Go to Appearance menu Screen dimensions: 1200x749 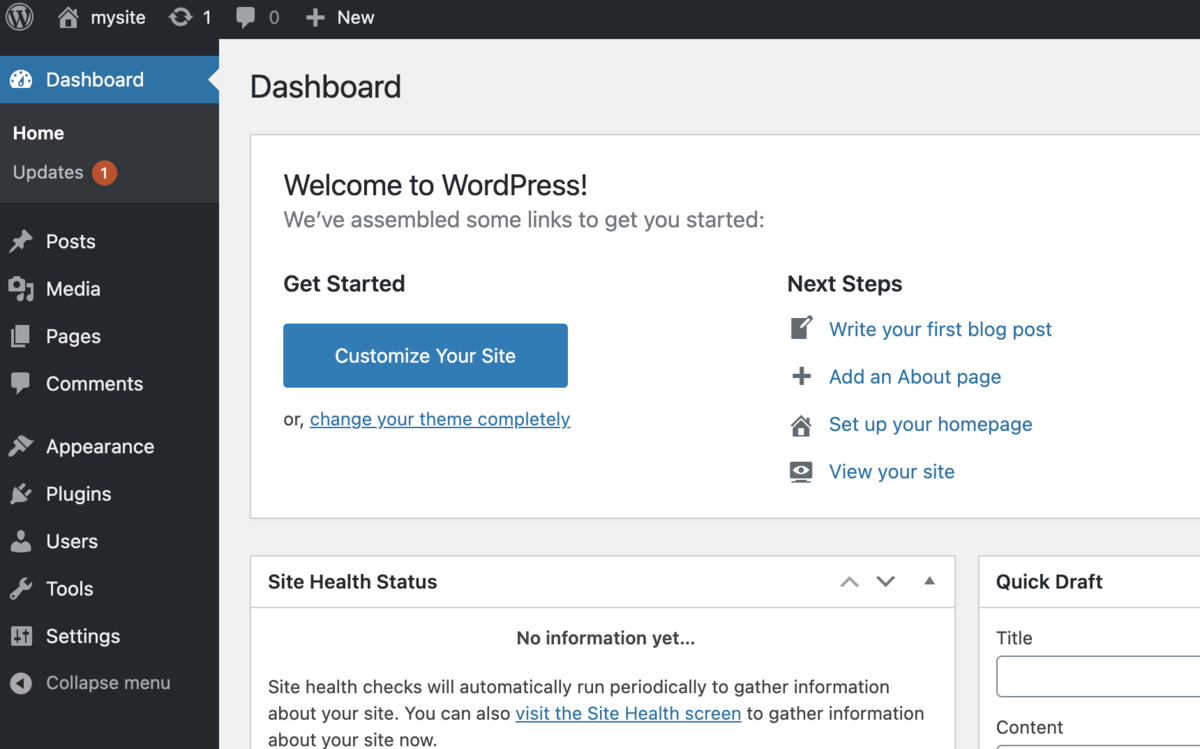(99, 447)
